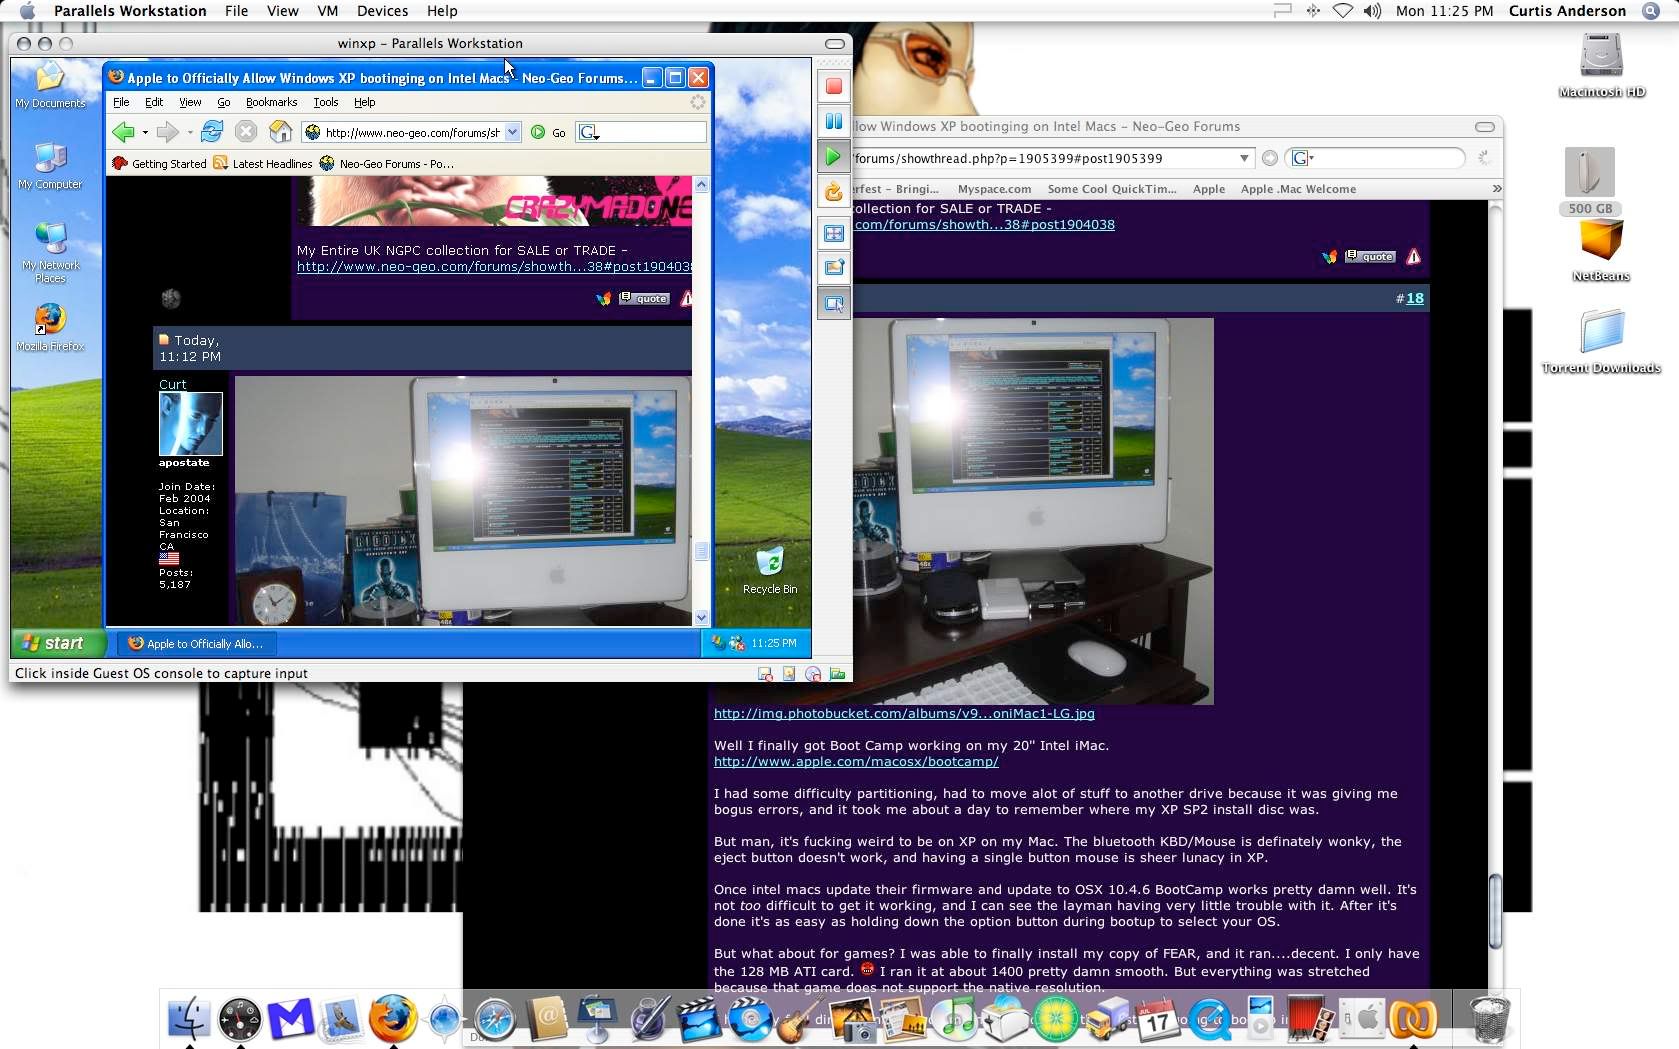The width and height of the screenshot is (1679, 1049).
Task: Click the floppy drive status icon in Parallels
Action: 765,674
